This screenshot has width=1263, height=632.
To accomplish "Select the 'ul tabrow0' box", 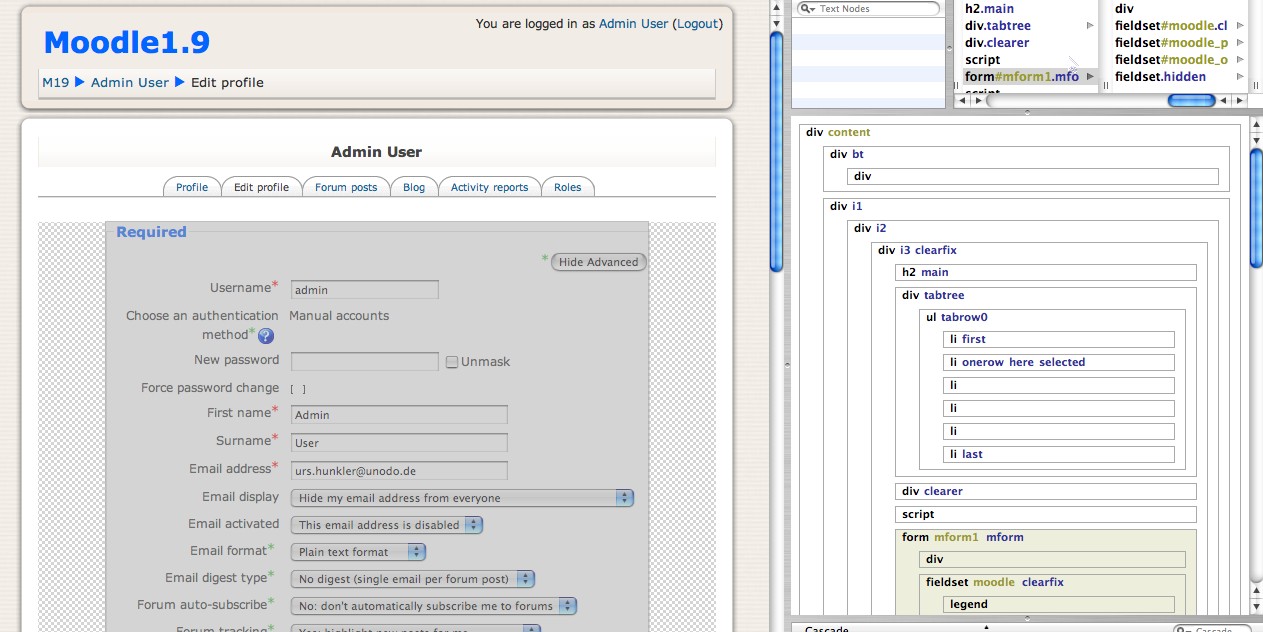I will pyautogui.click(x=957, y=317).
